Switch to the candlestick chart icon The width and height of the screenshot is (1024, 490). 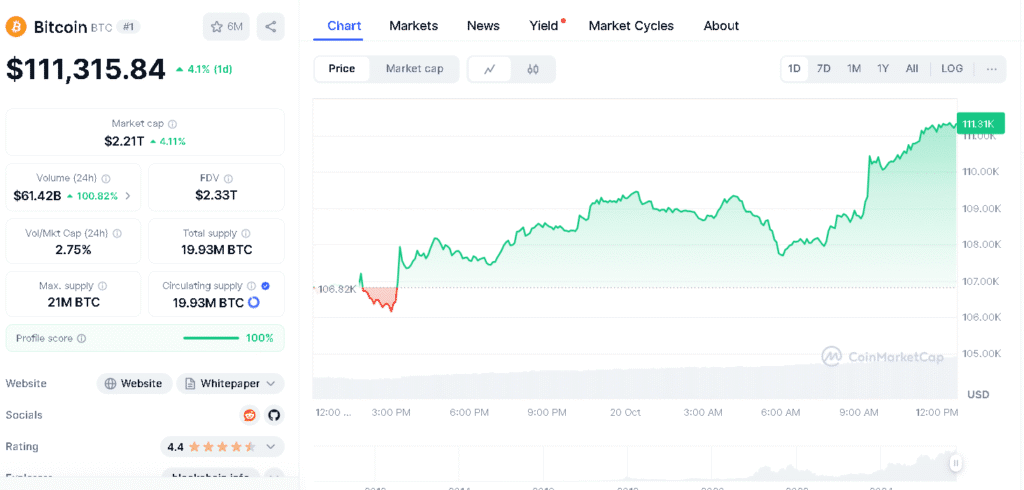pos(533,69)
